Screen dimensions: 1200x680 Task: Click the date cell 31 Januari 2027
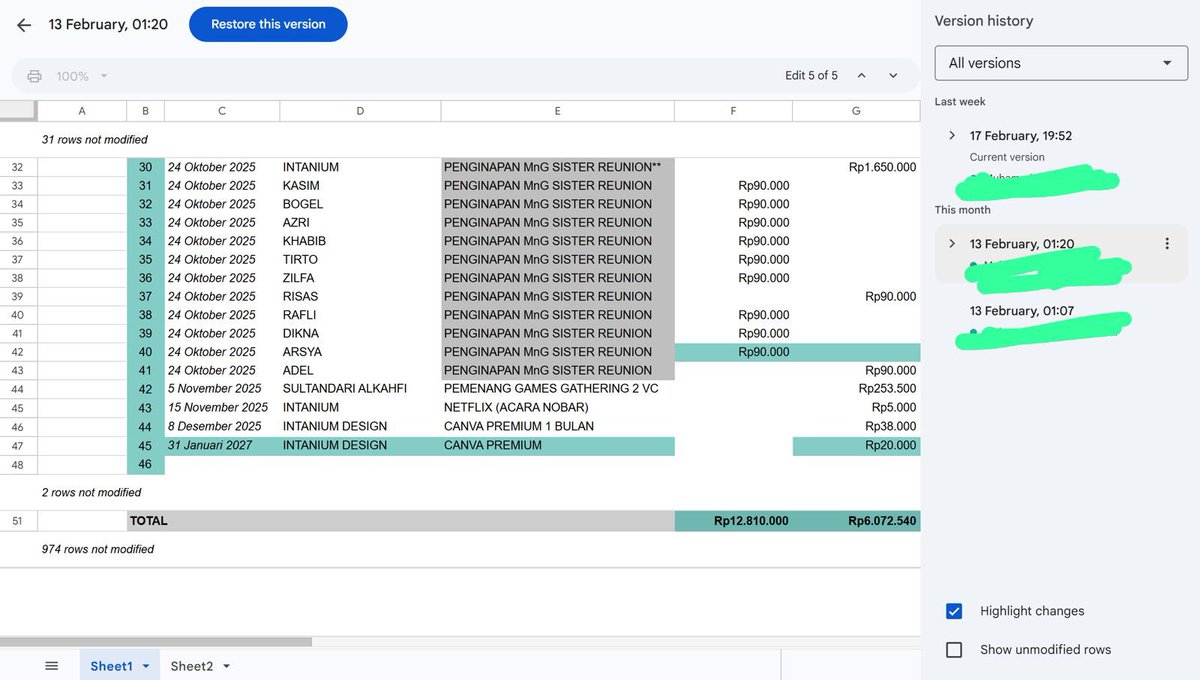(x=222, y=445)
